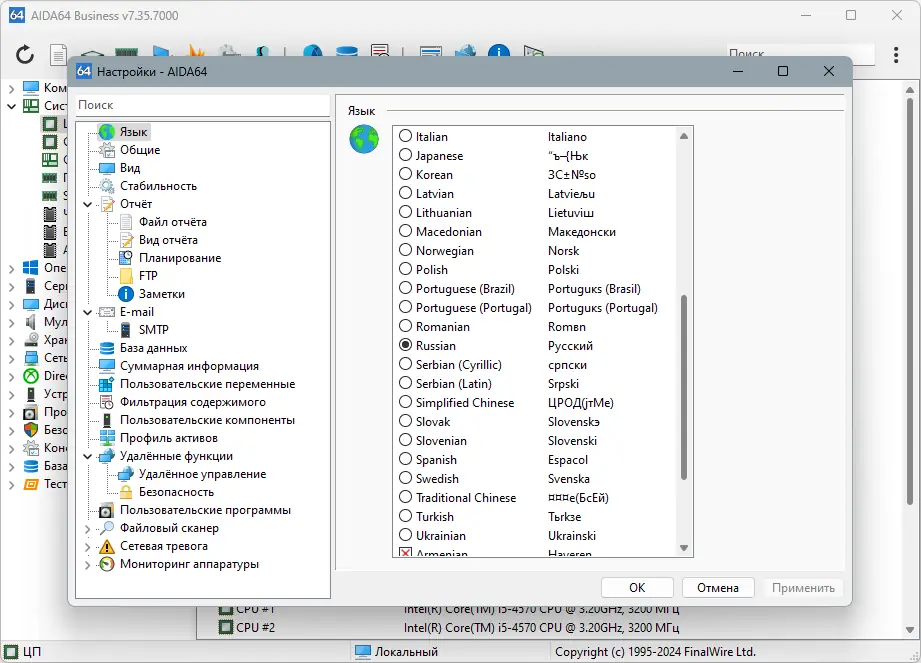The image size is (921, 663).
Task: Click the Вид отчёта pencil icon
Action: point(126,240)
